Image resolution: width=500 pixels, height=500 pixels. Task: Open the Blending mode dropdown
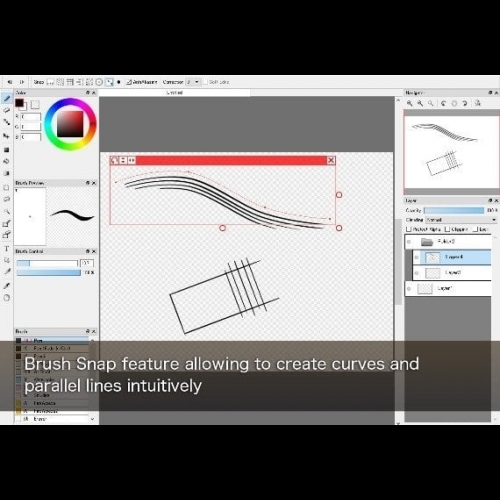(x=462, y=220)
